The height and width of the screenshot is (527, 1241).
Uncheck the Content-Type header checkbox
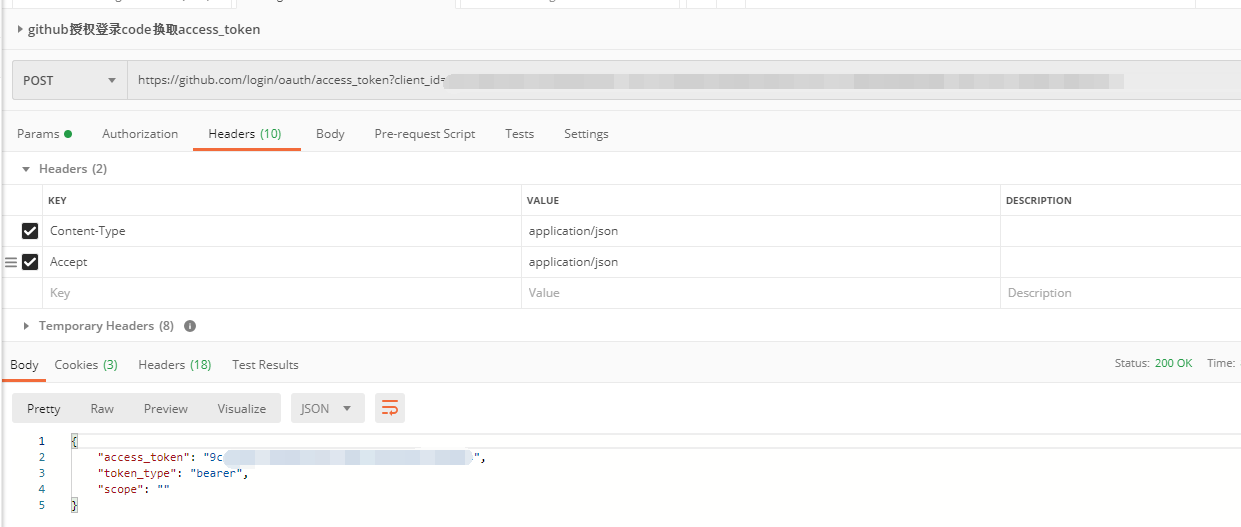tap(30, 231)
